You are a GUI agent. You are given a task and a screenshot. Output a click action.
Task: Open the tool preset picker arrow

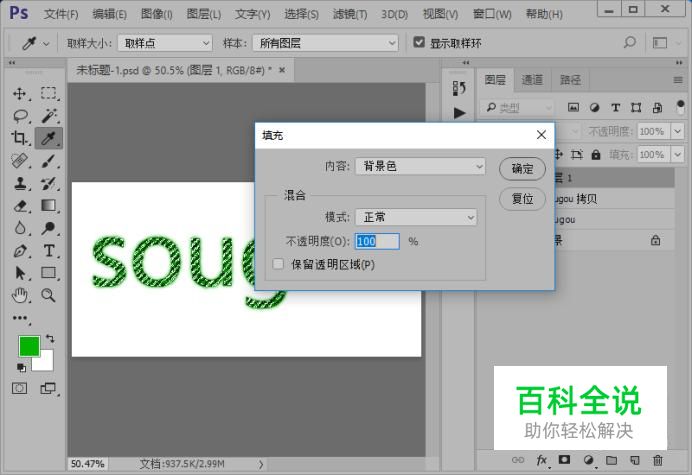[x=46, y=43]
